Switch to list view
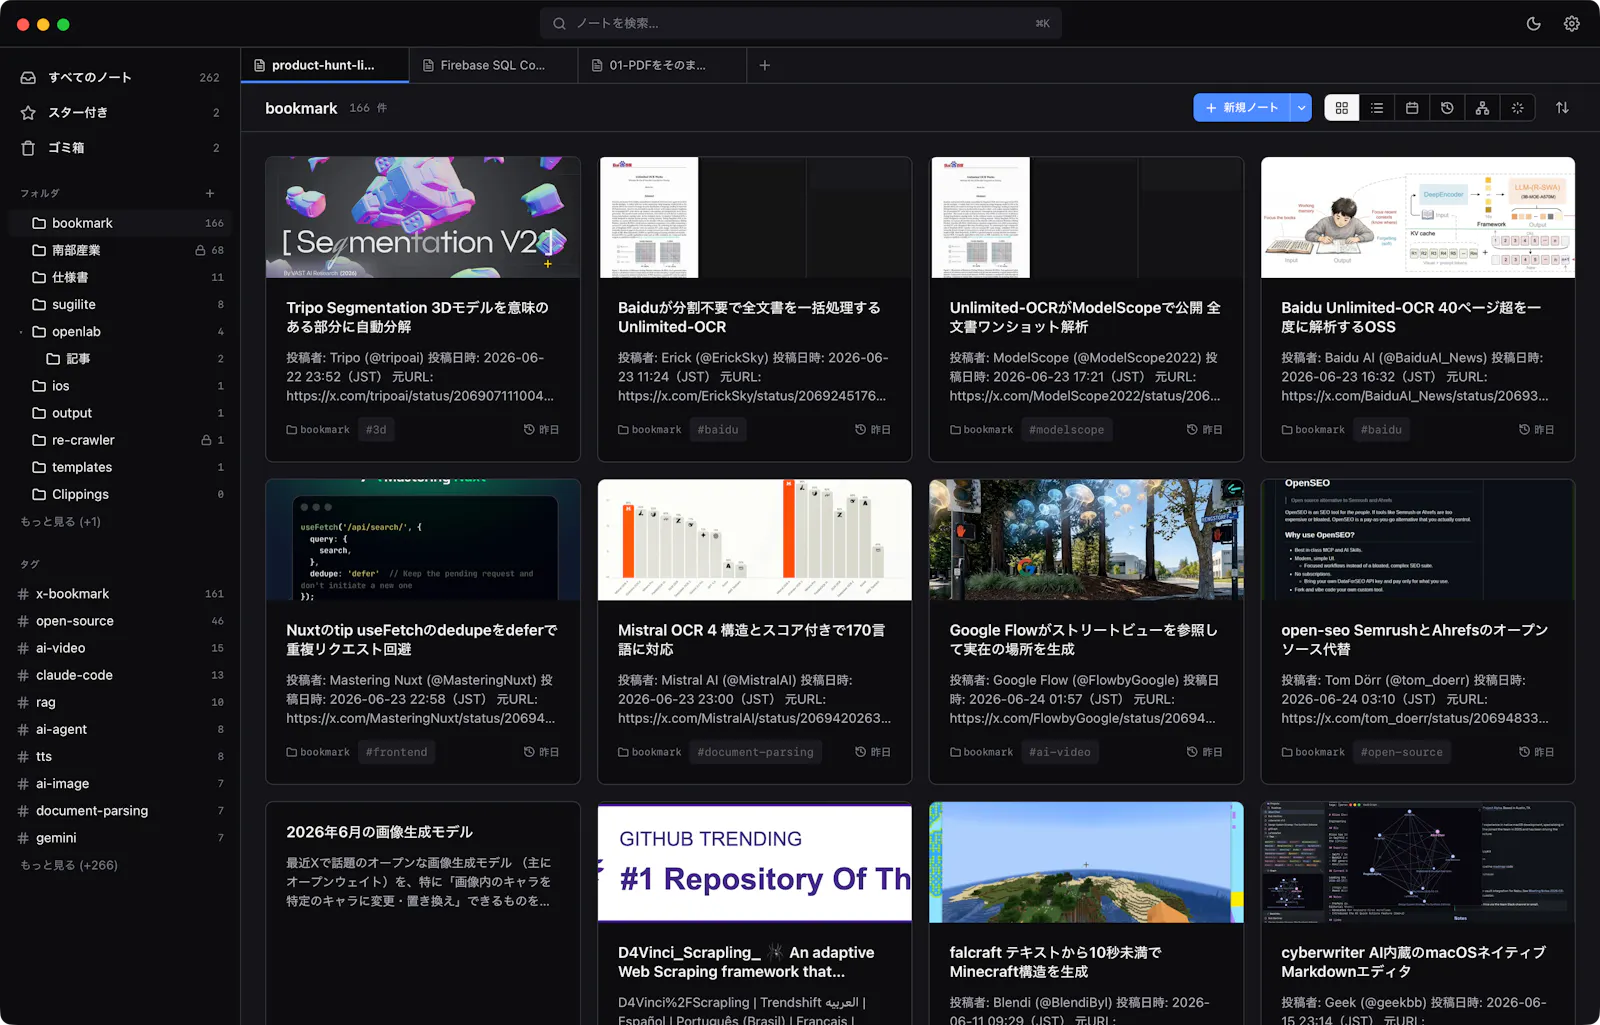The image size is (1600, 1025). [1377, 108]
